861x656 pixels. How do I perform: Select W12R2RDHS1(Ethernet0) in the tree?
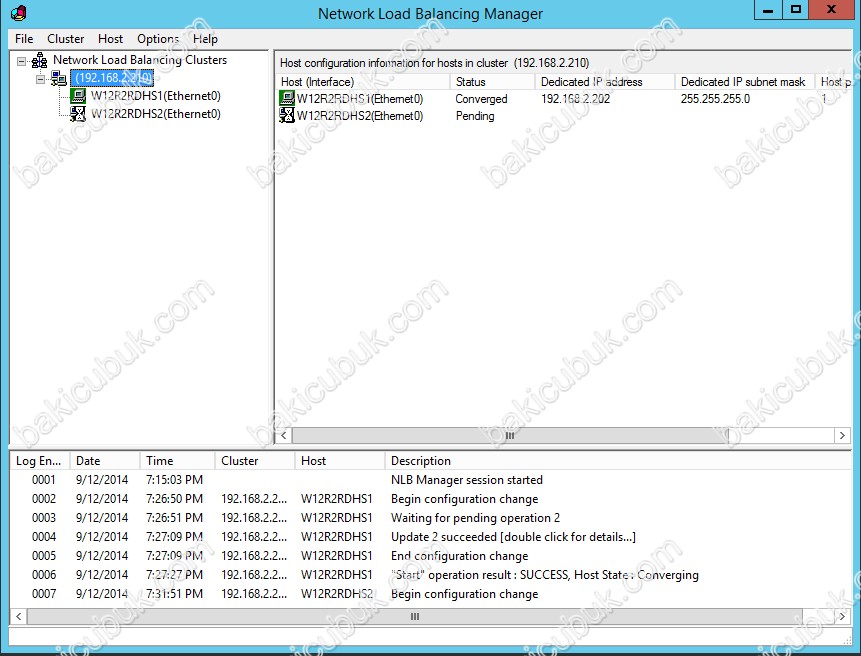click(x=156, y=96)
